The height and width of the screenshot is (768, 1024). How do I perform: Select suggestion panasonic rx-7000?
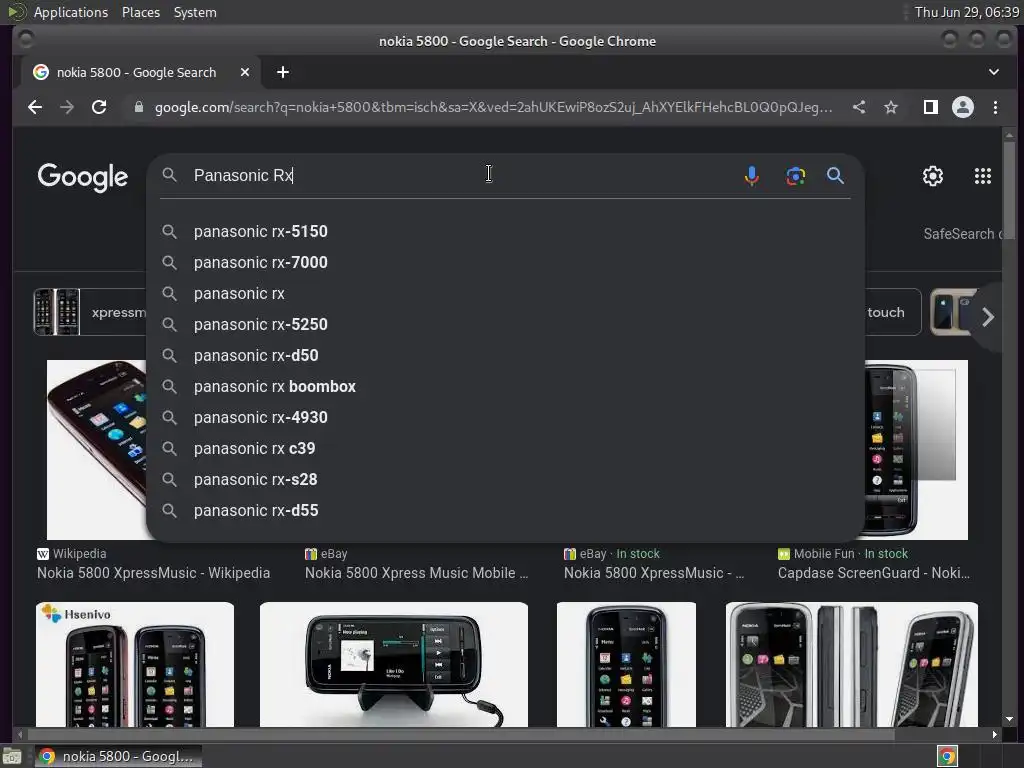click(x=505, y=263)
